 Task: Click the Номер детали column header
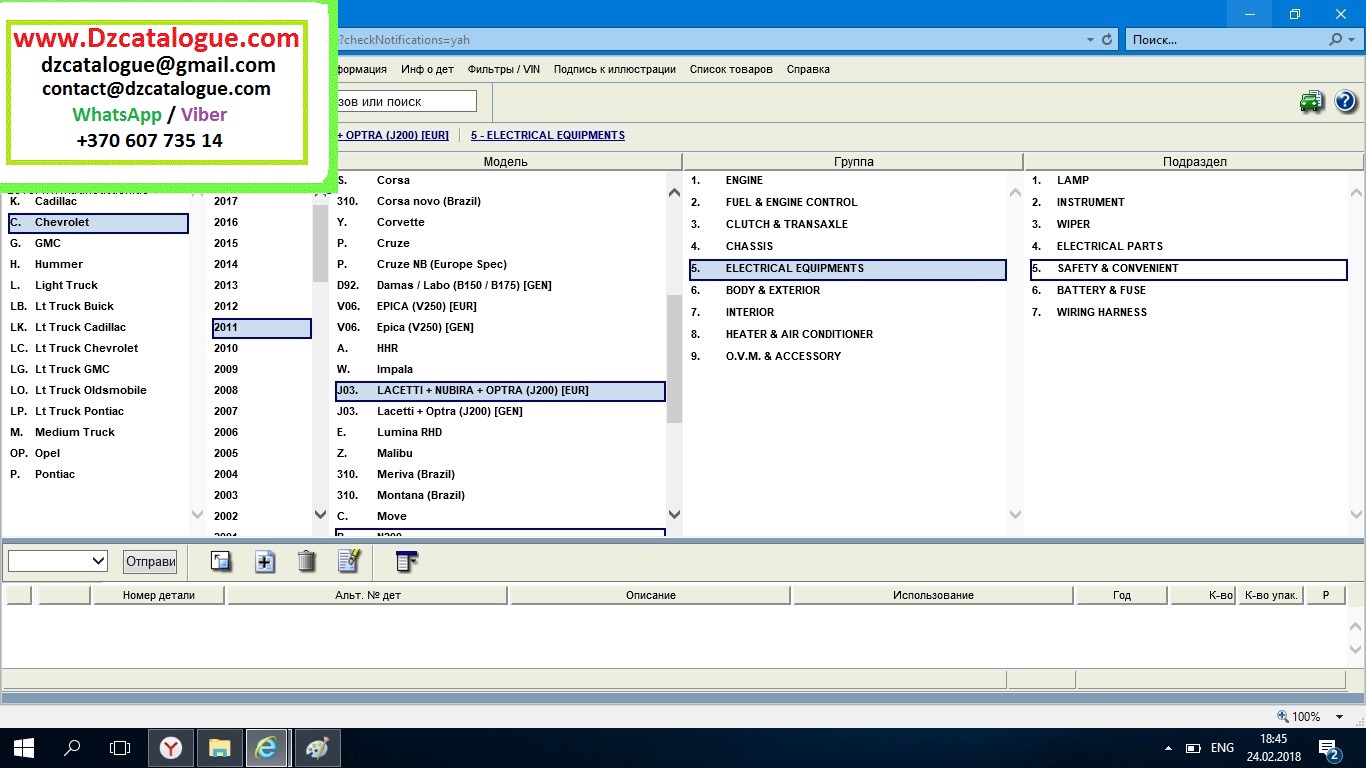coord(159,595)
